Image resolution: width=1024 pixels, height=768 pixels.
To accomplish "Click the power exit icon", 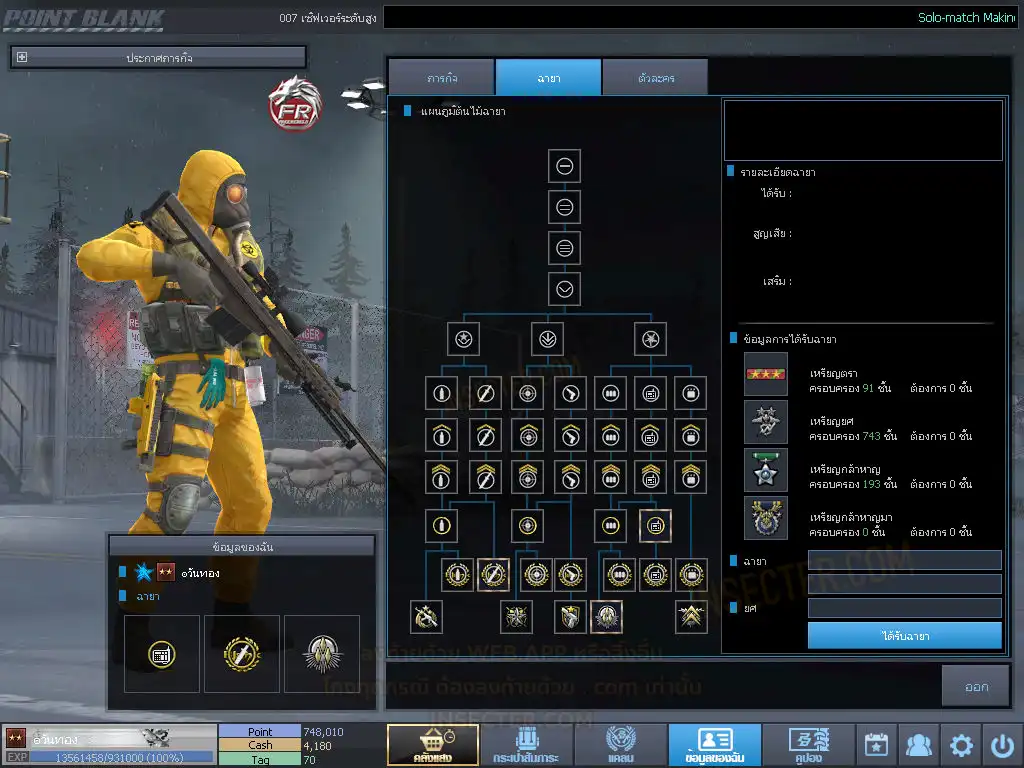I will point(1002,745).
